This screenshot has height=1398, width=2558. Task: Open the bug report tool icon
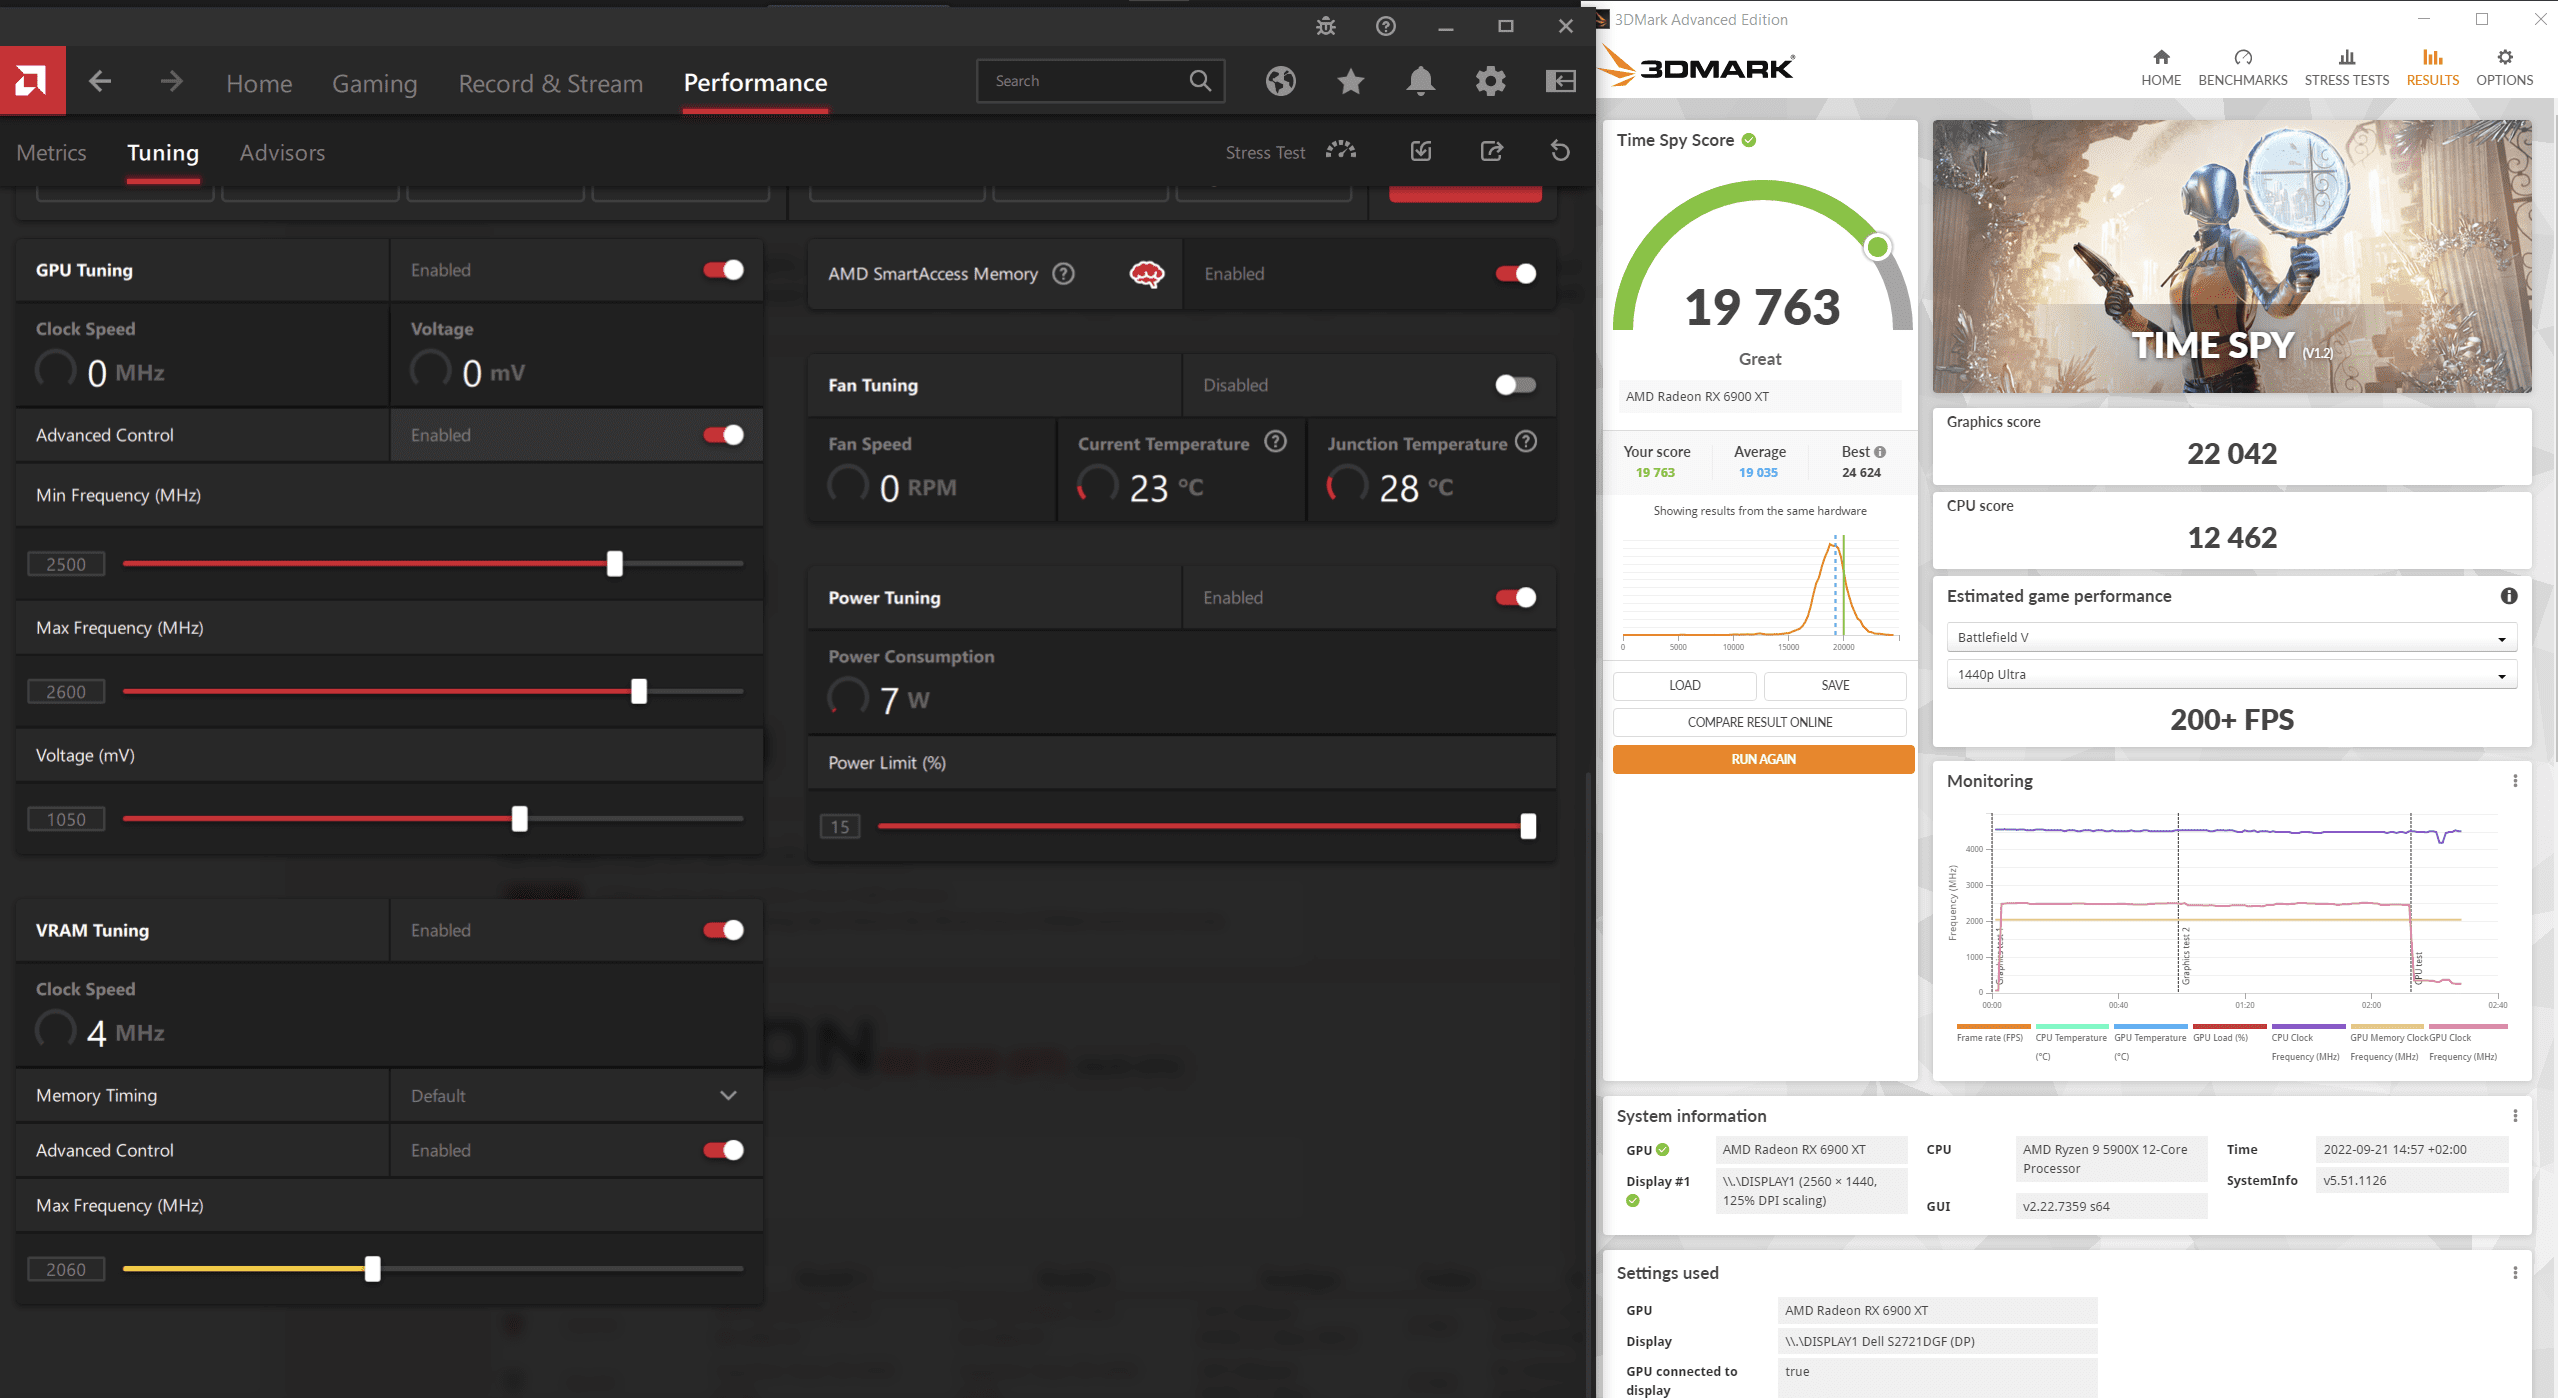coord(1326,27)
